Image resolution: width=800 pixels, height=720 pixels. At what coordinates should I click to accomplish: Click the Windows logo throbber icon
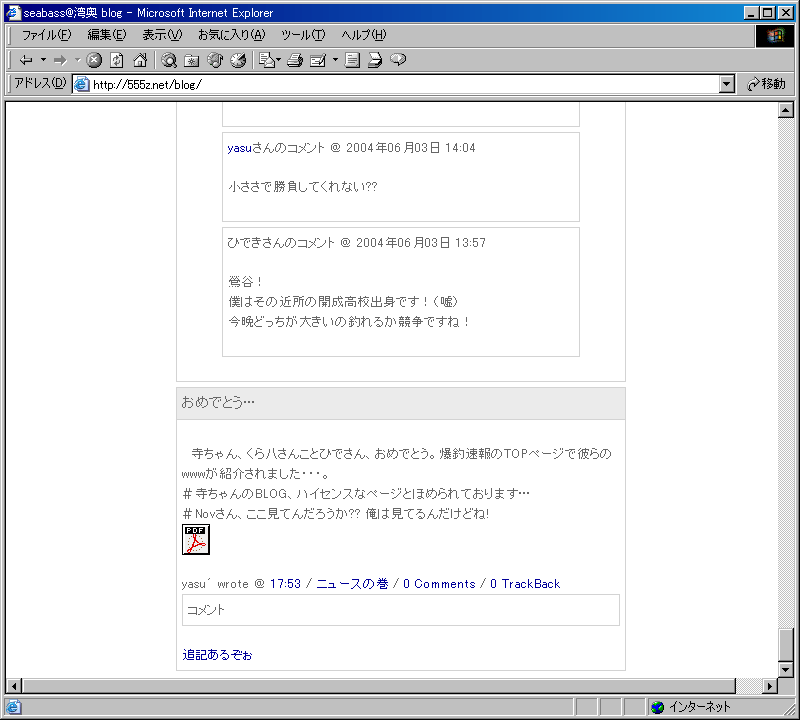pos(774,36)
